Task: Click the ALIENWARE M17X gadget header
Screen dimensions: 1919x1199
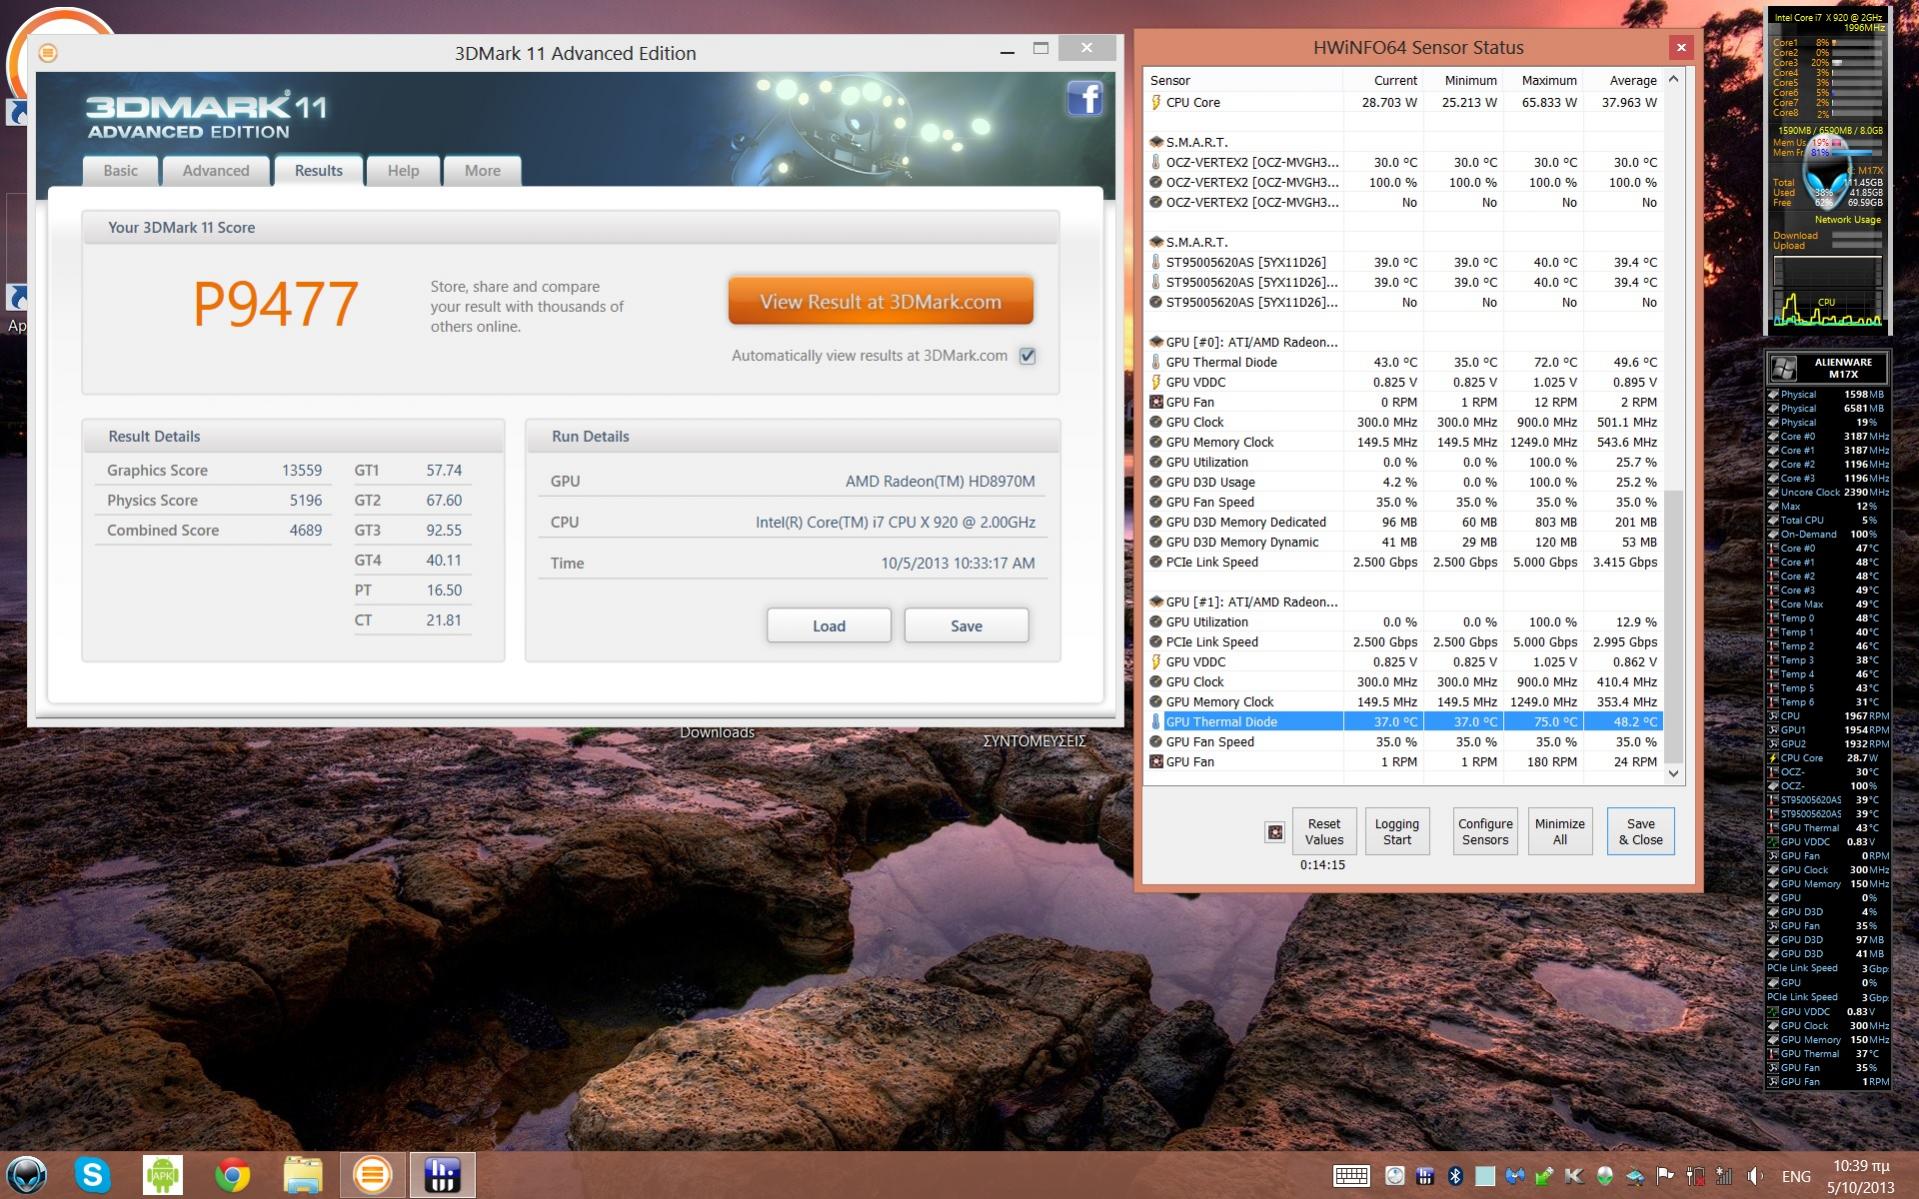Action: pyautogui.click(x=1828, y=368)
